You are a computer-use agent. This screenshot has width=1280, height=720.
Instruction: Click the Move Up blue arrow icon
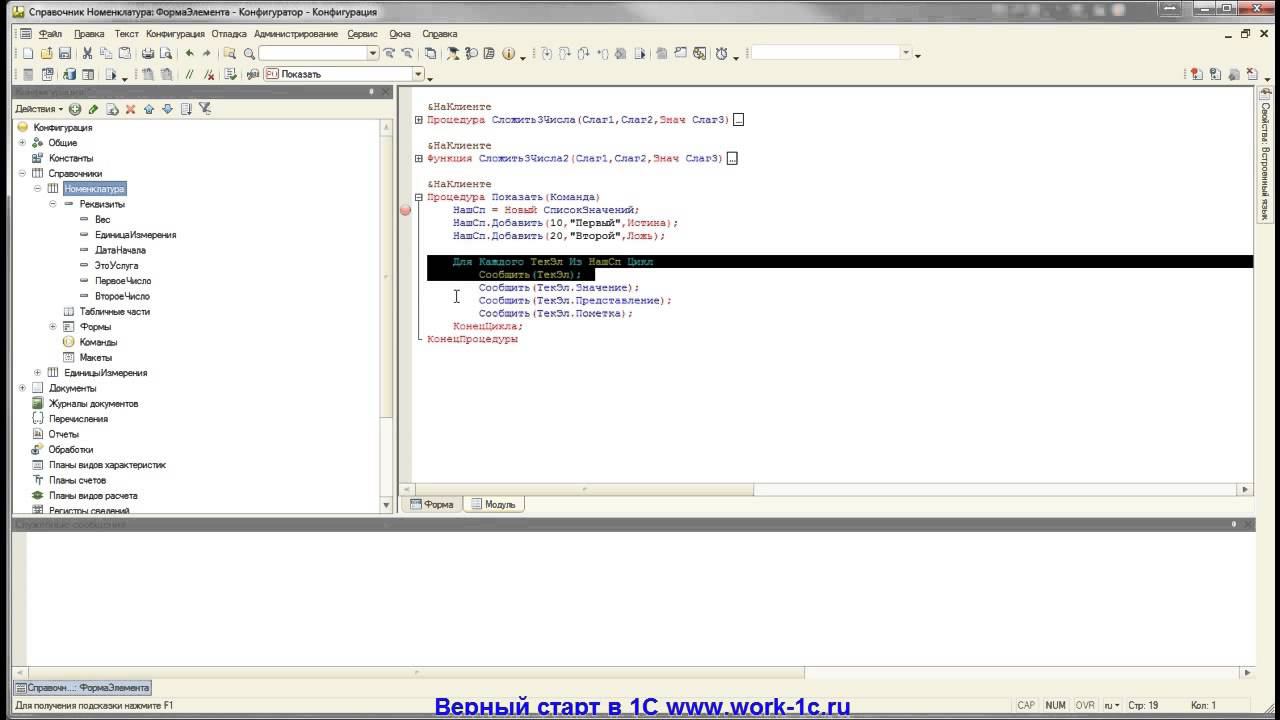pos(149,109)
